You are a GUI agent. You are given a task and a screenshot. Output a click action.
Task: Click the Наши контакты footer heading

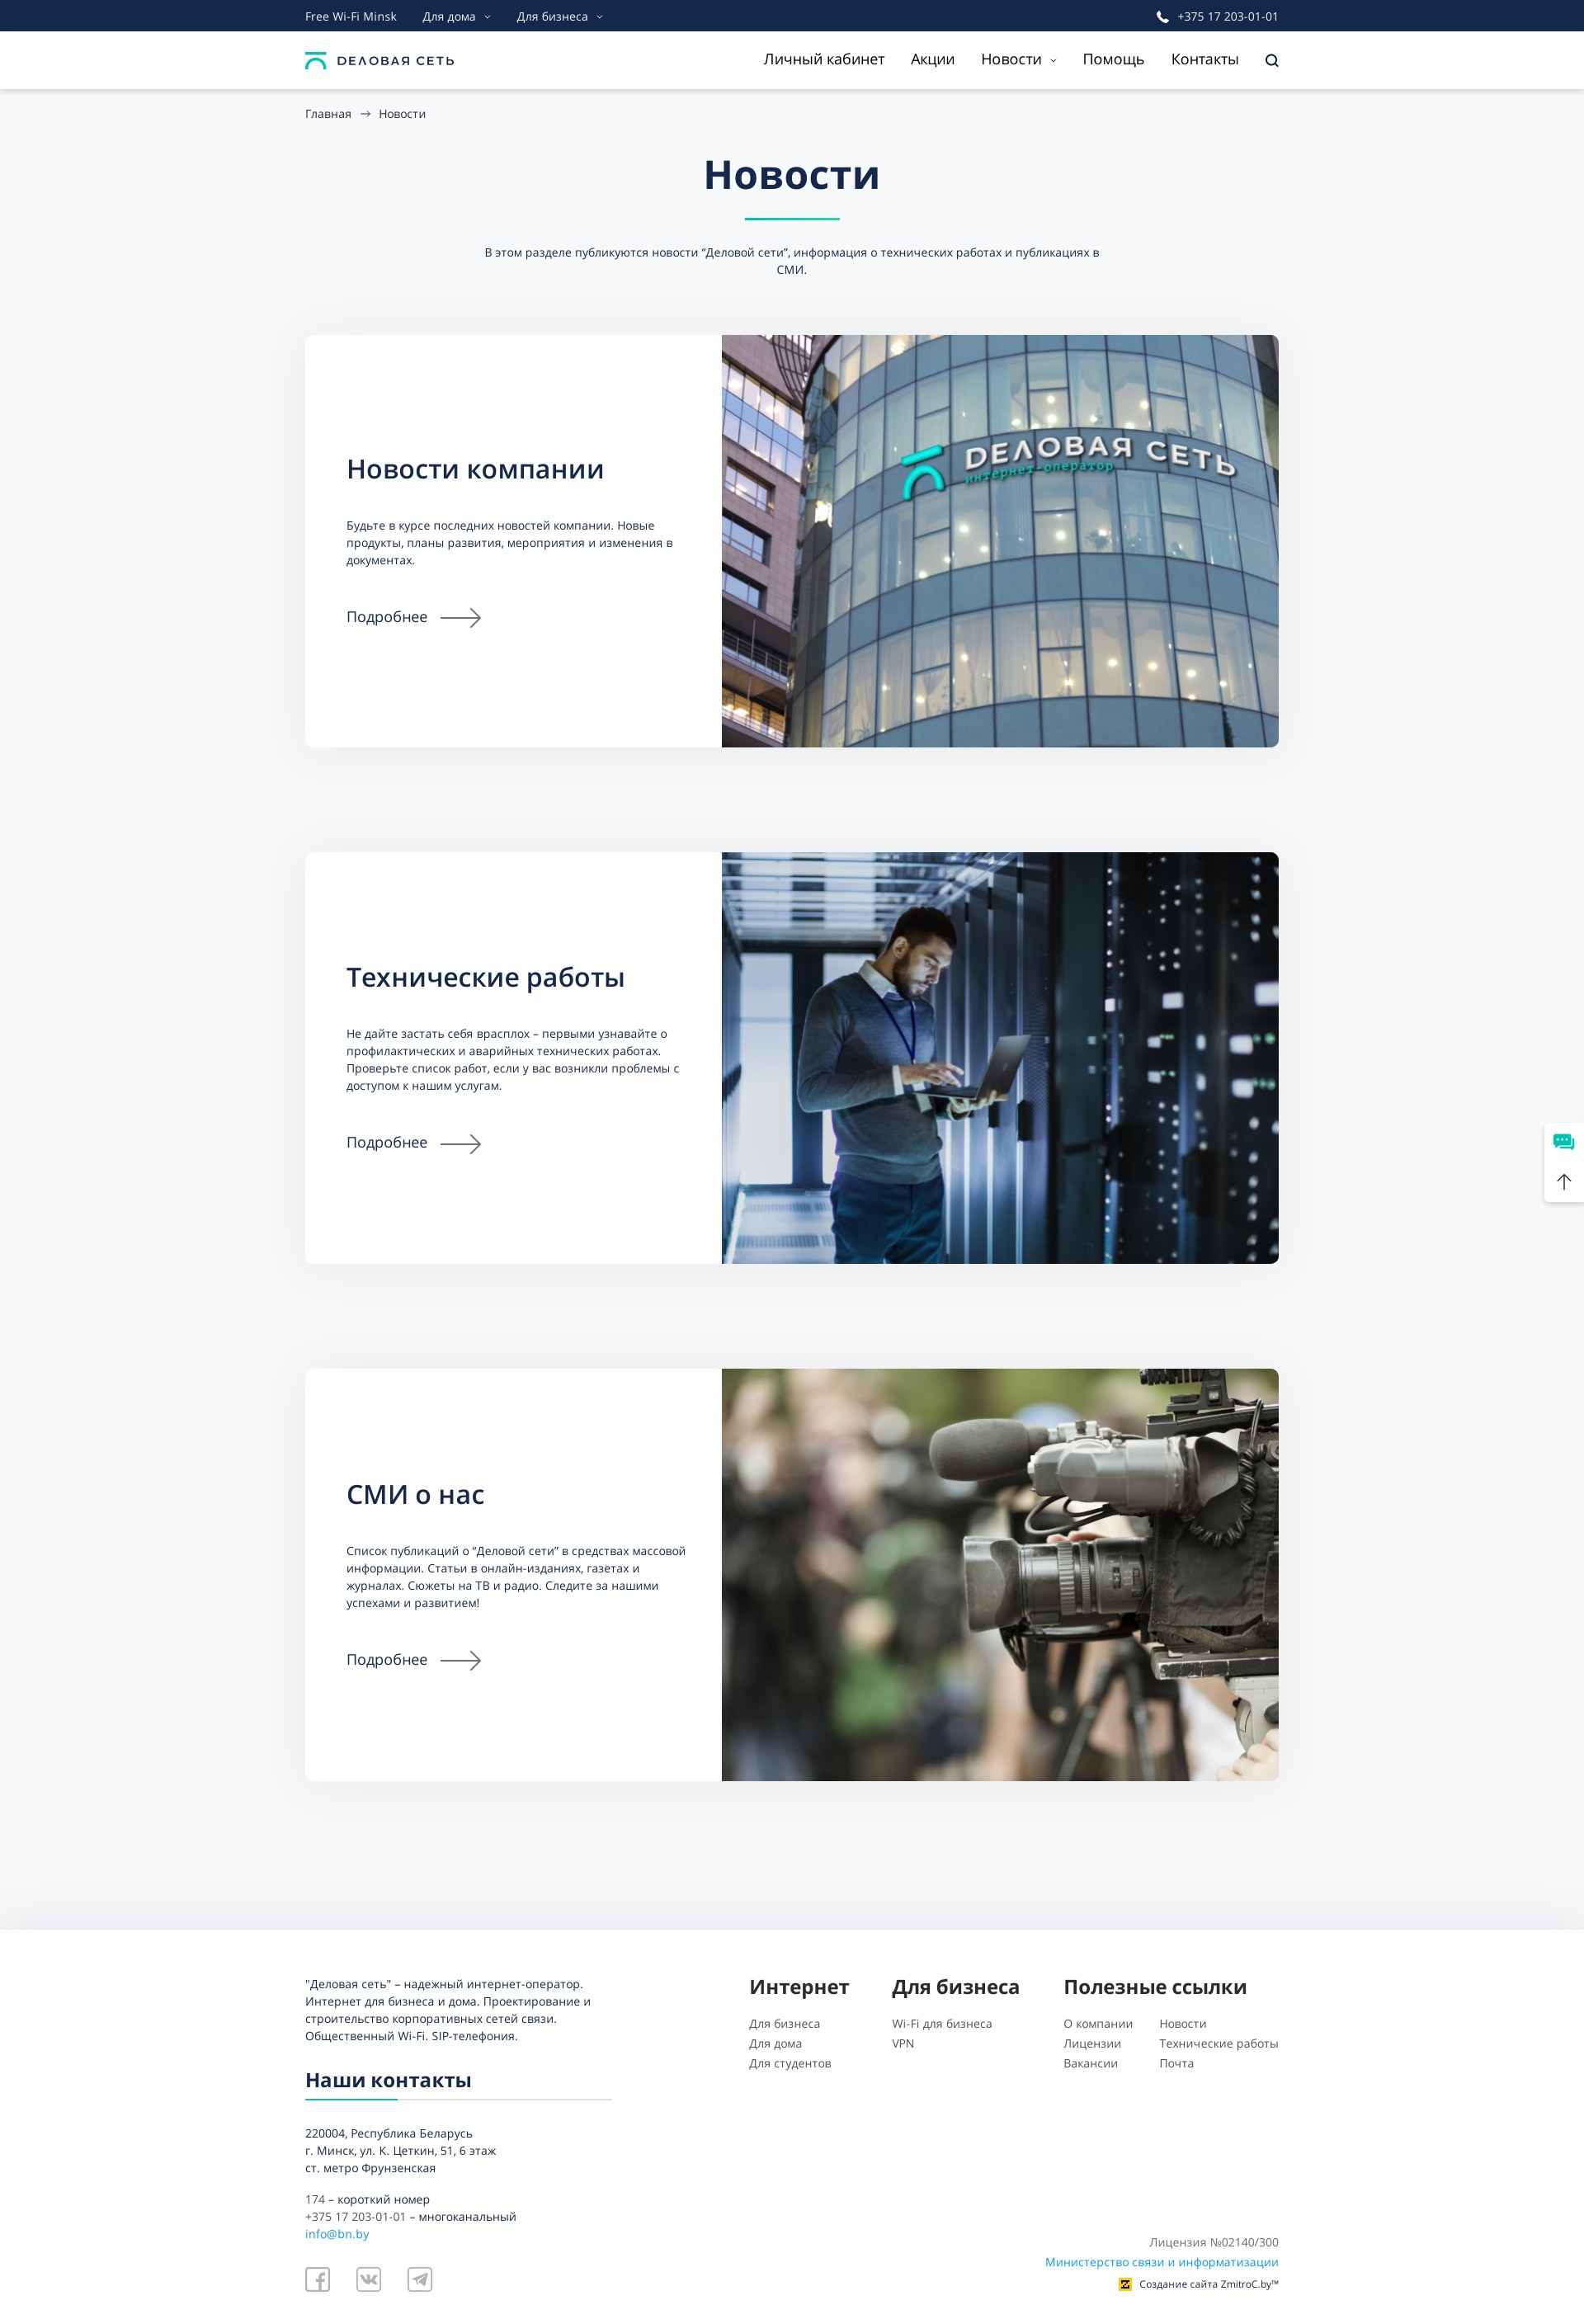click(x=388, y=2080)
